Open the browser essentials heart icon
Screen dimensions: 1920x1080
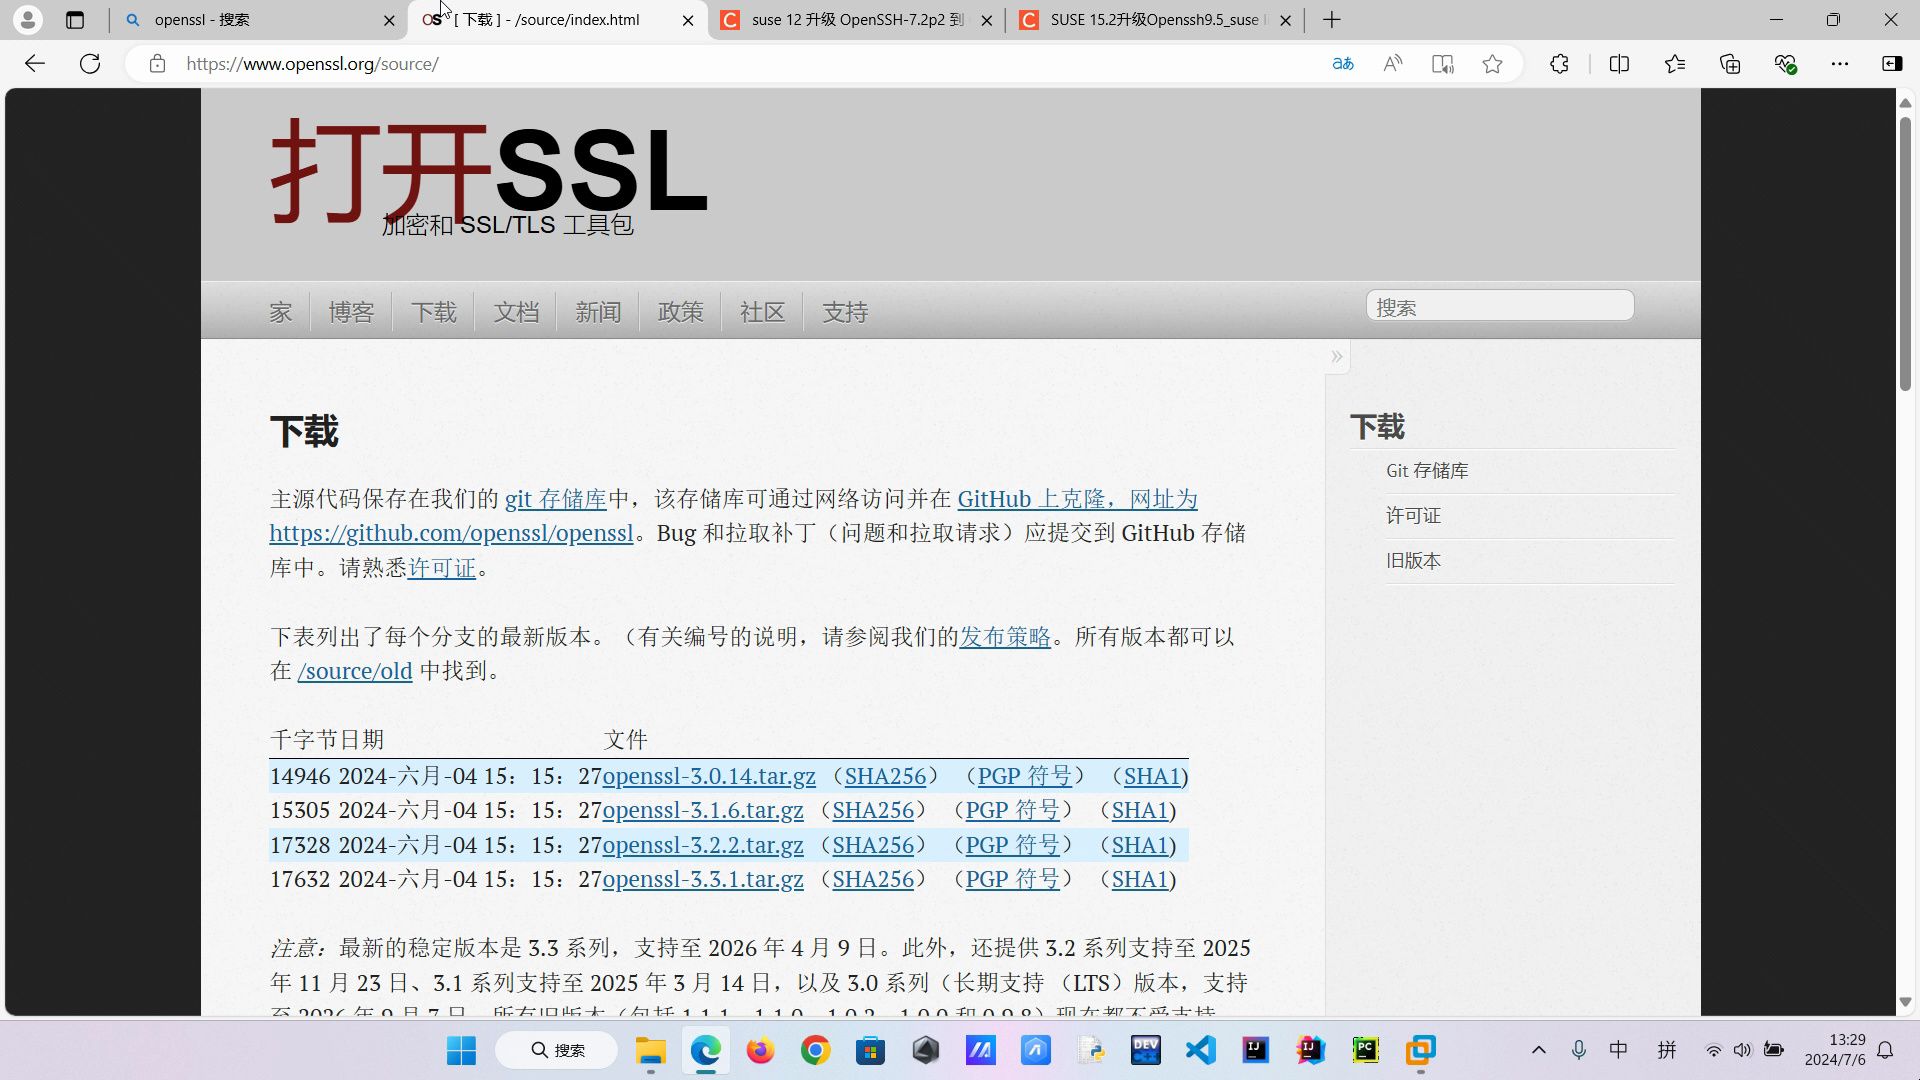point(1785,64)
